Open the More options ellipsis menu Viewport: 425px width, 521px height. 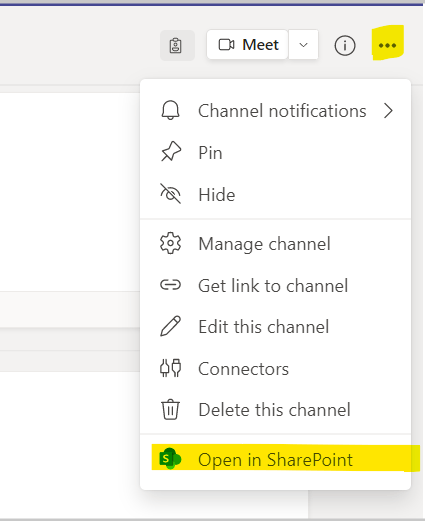pos(387,45)
